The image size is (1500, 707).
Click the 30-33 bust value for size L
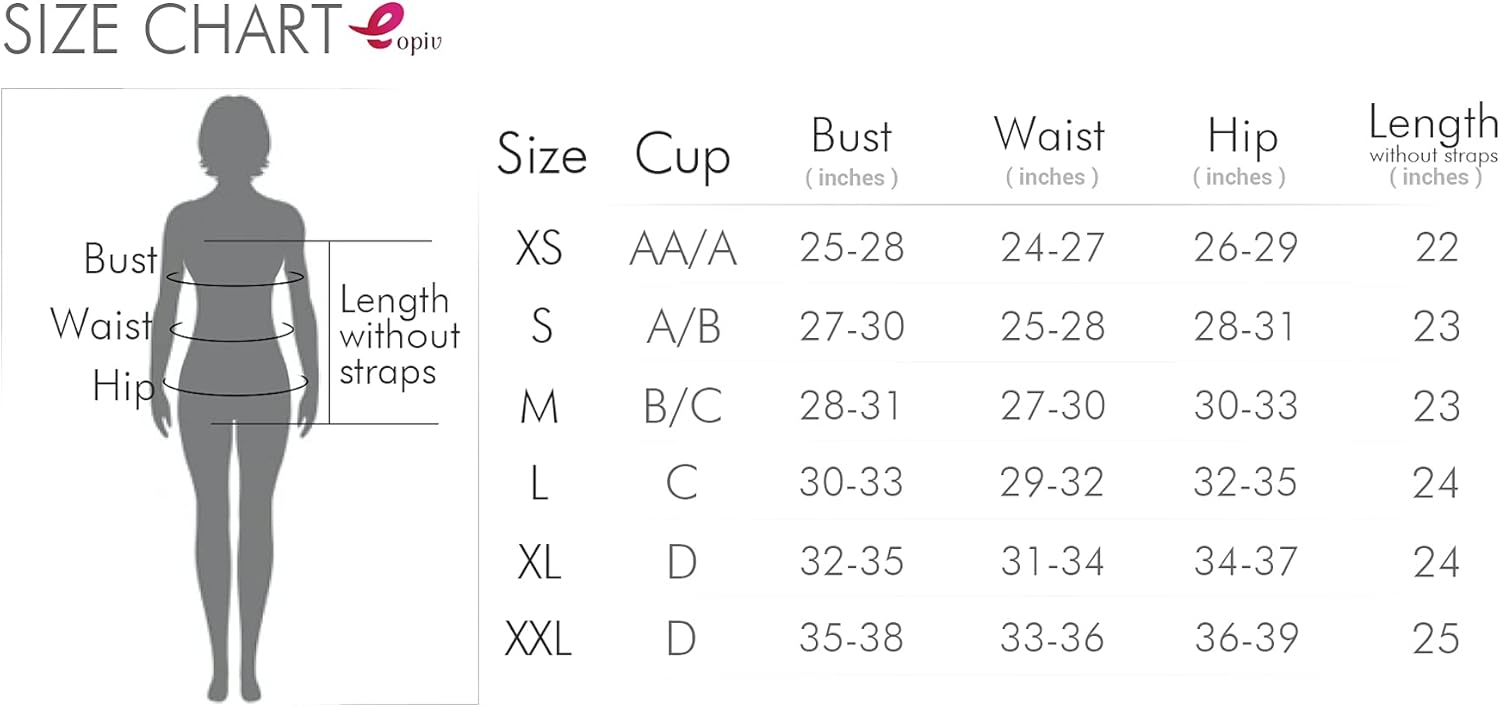click(x=851, y=483)
